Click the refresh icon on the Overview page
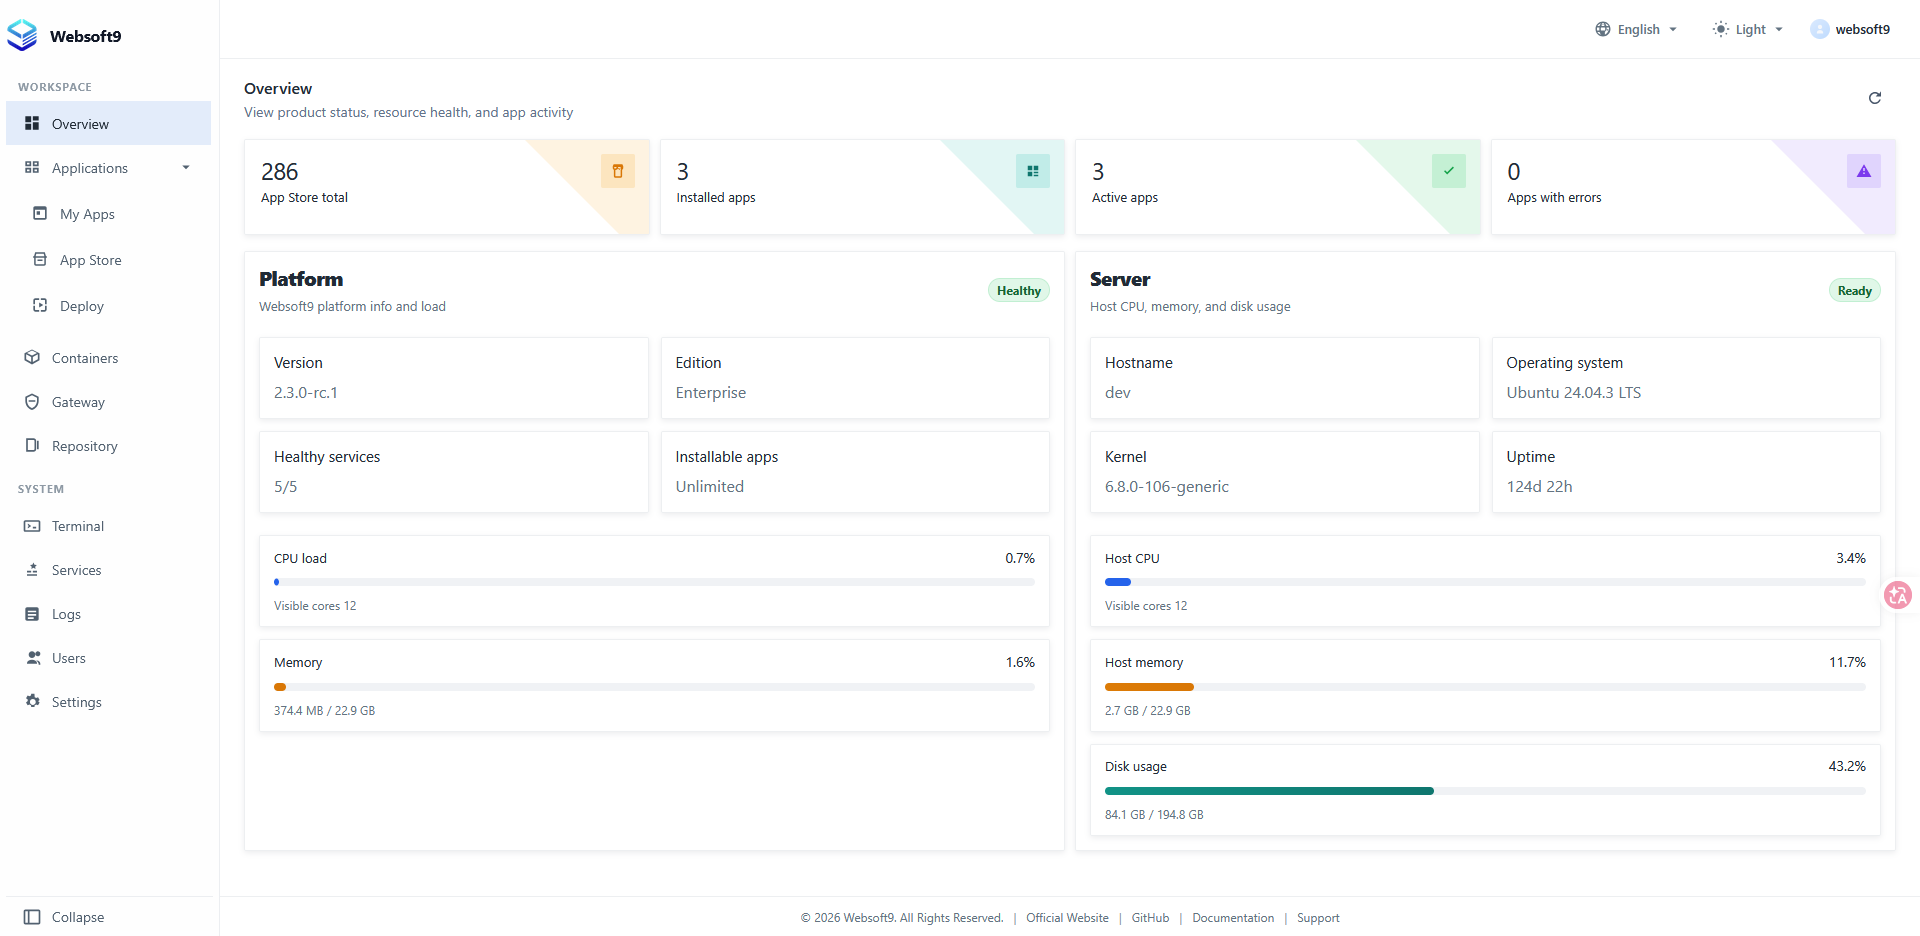The height and width of the screenshot is (936, 1920). coord(1874,98)
